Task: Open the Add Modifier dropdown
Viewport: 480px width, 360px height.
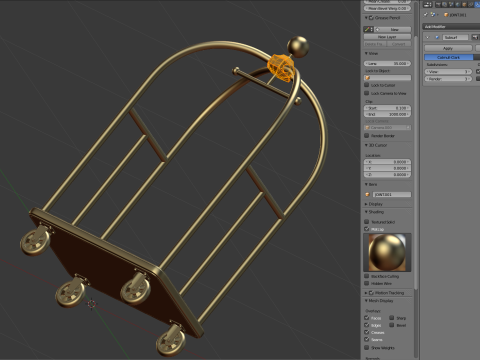Action: tap(451, 26)
